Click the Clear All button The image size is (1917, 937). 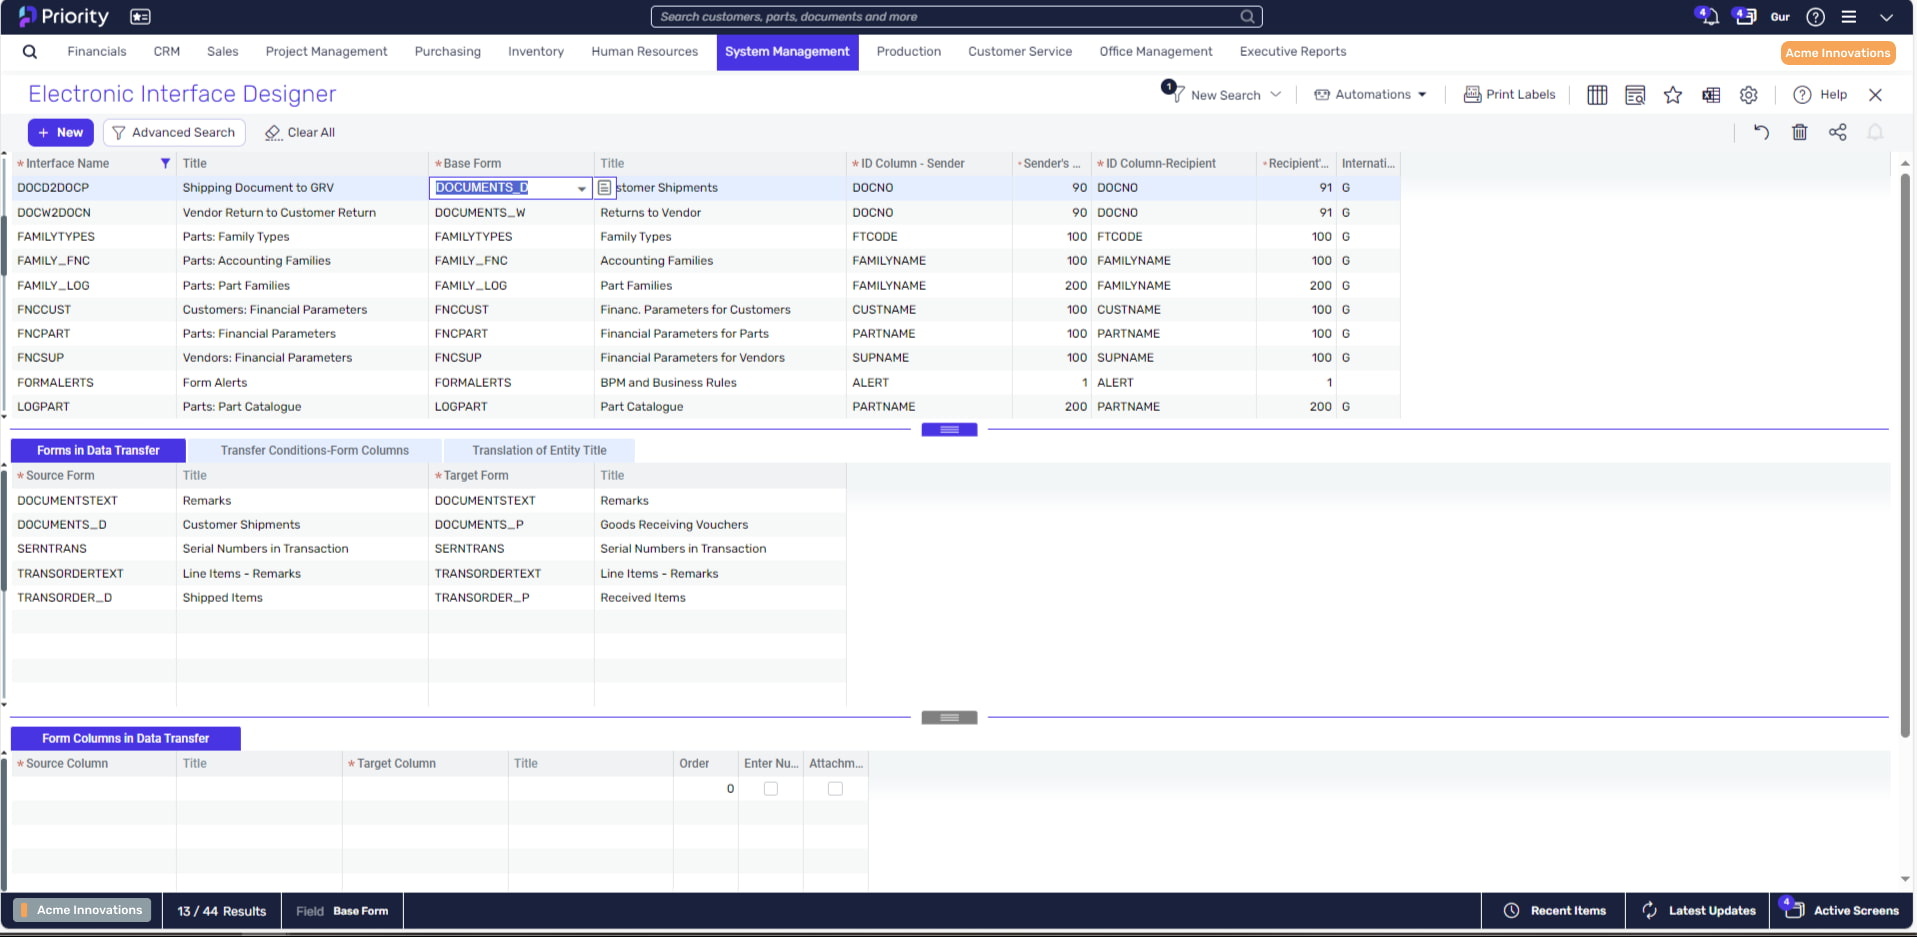coord(300,132)
